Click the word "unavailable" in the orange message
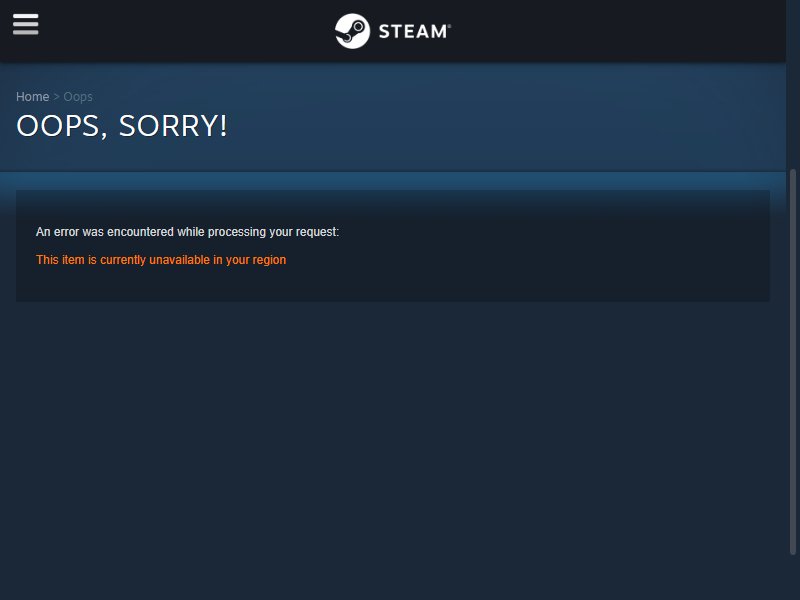Image resolution: width=800 pixels, height=600 pixels. [x=180, y=260]
